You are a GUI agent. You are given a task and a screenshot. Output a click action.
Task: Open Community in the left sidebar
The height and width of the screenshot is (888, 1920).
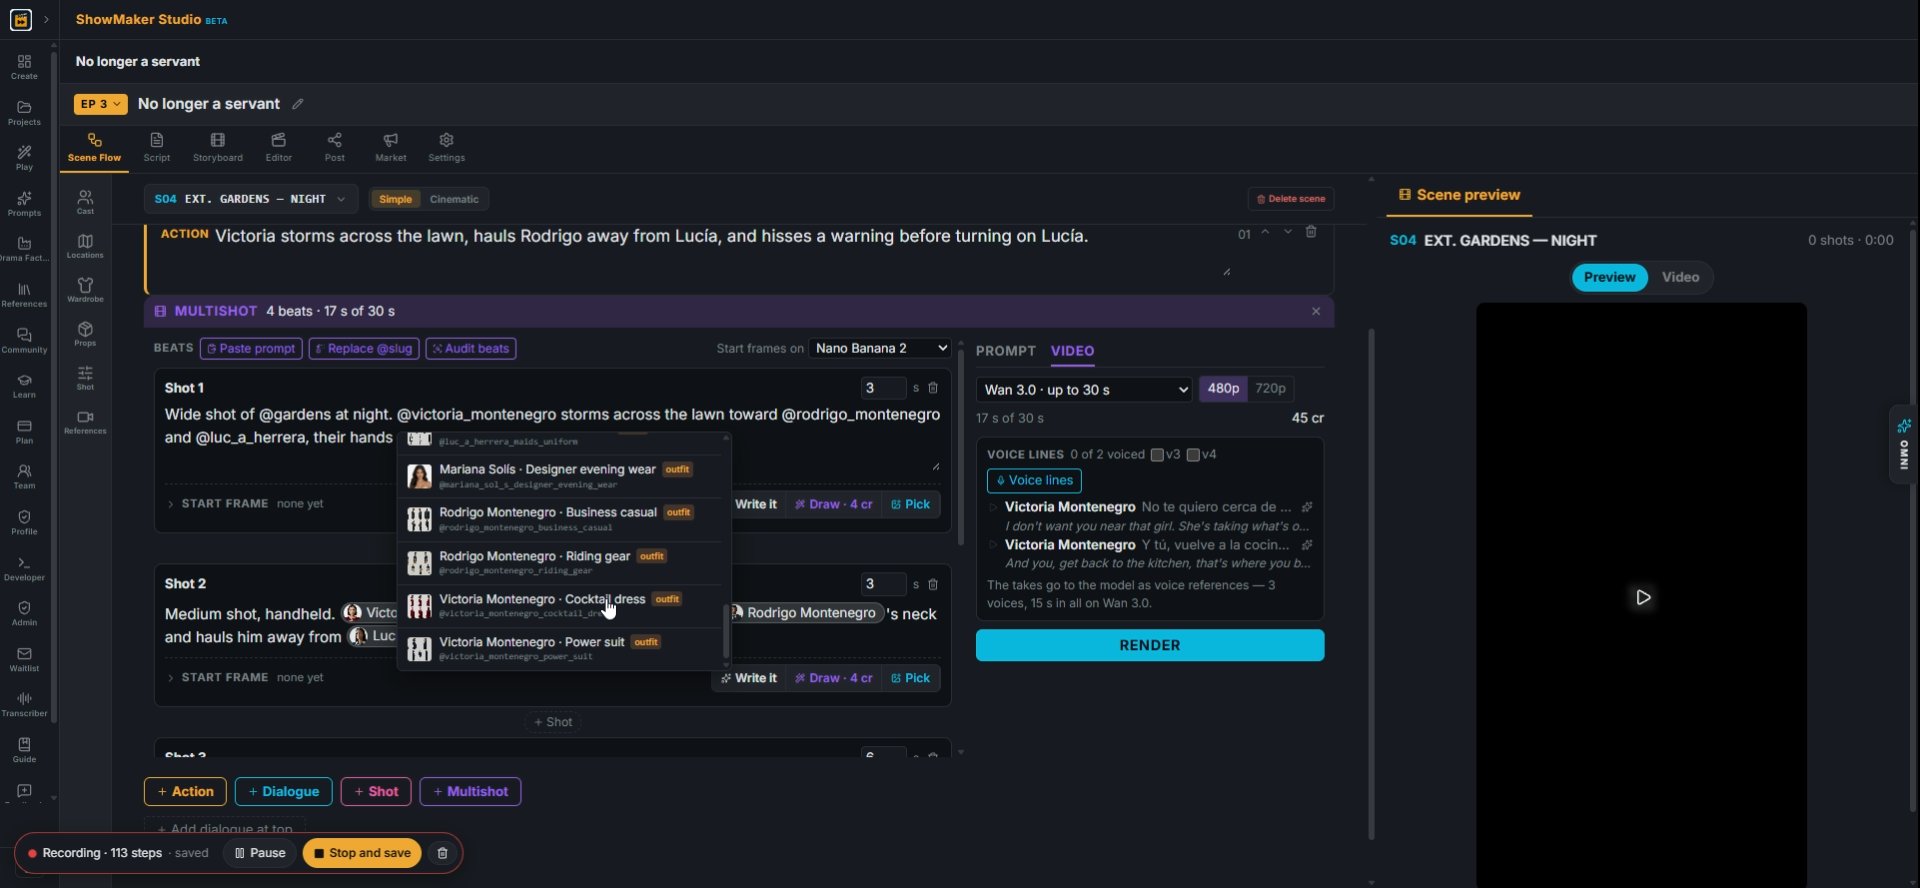point(24,341)
